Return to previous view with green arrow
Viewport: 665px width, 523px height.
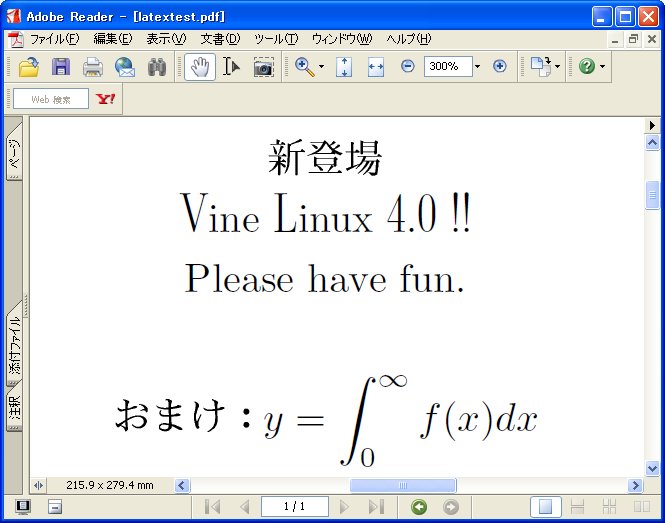click(x=419, y=507)
